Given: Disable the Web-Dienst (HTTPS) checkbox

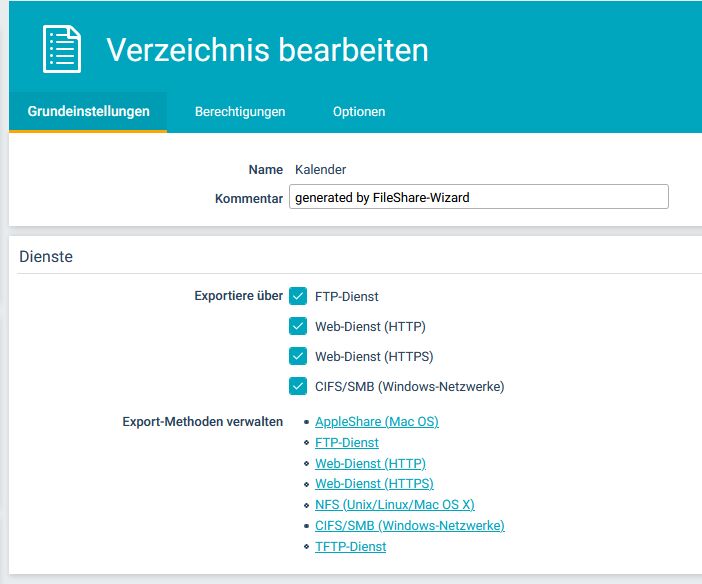Looking at the screenshot, I should pos(298,356).
